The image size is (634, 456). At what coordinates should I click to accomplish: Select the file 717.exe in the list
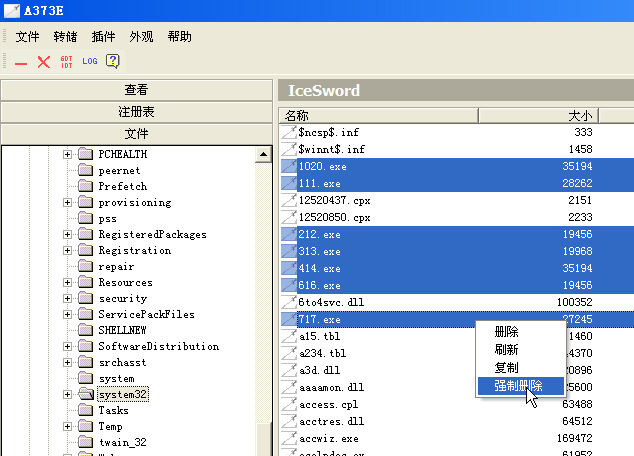point(319,319)
